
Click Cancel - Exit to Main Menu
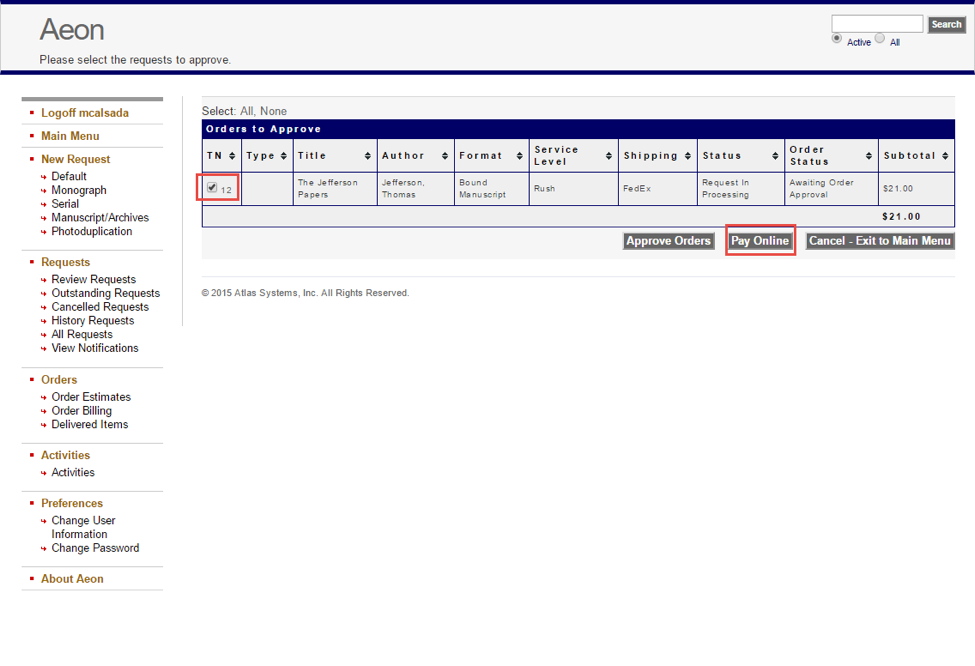[879, 240]
